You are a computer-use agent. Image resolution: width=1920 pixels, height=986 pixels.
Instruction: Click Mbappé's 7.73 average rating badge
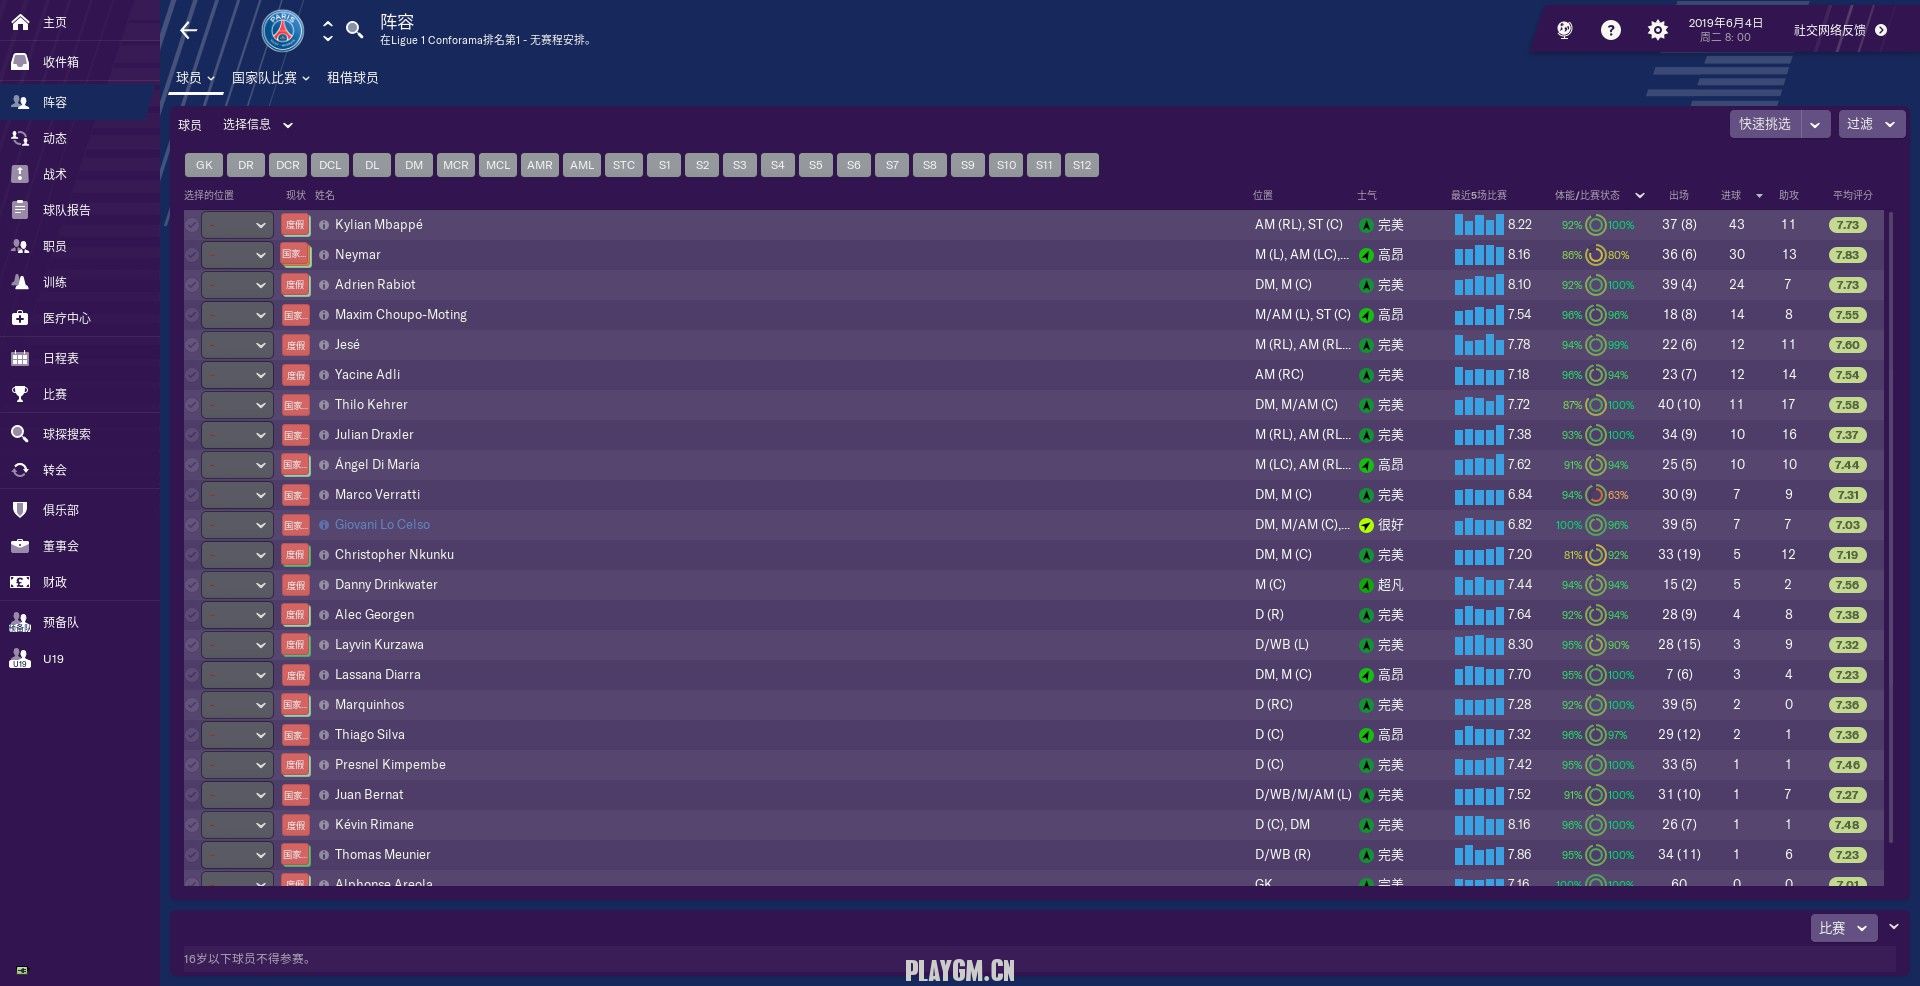[1847, 225]
